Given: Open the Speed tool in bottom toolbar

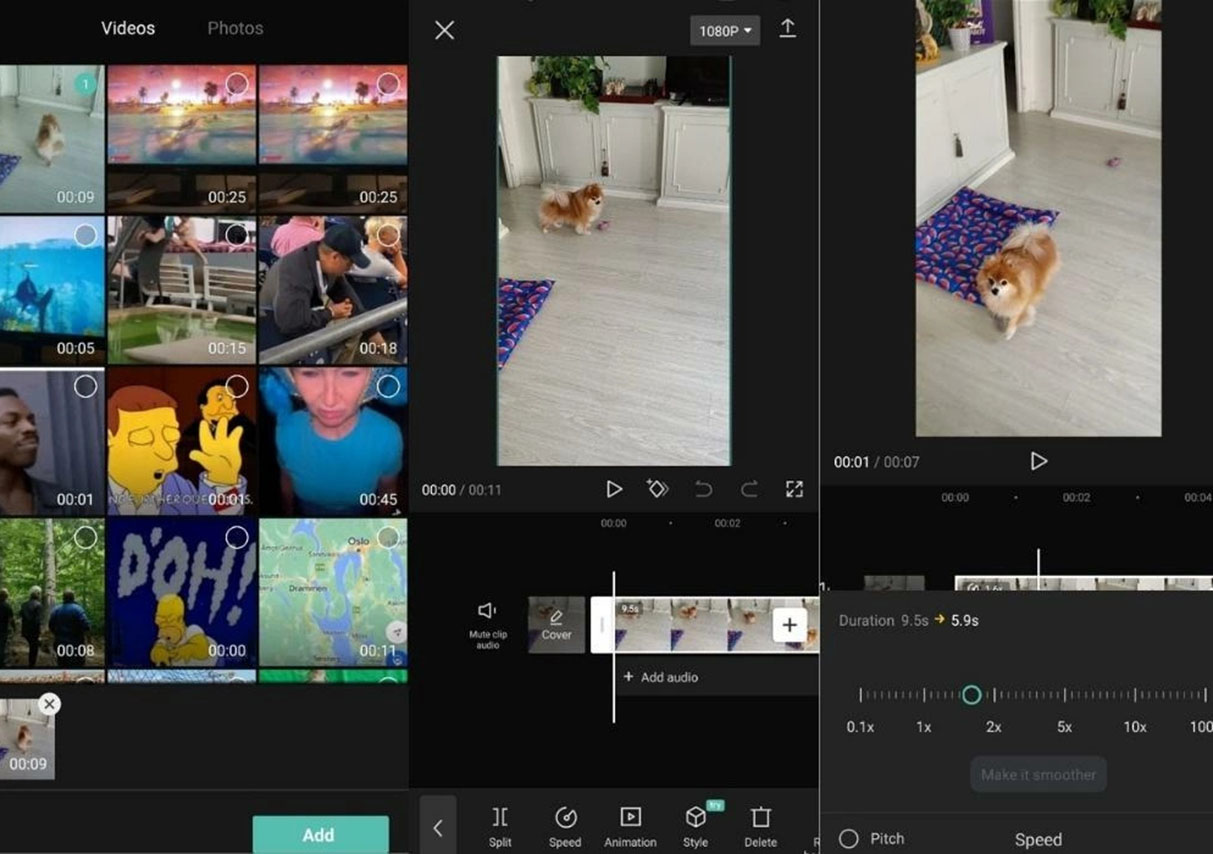Looking at the screenshot, I should tap(565, 825).
